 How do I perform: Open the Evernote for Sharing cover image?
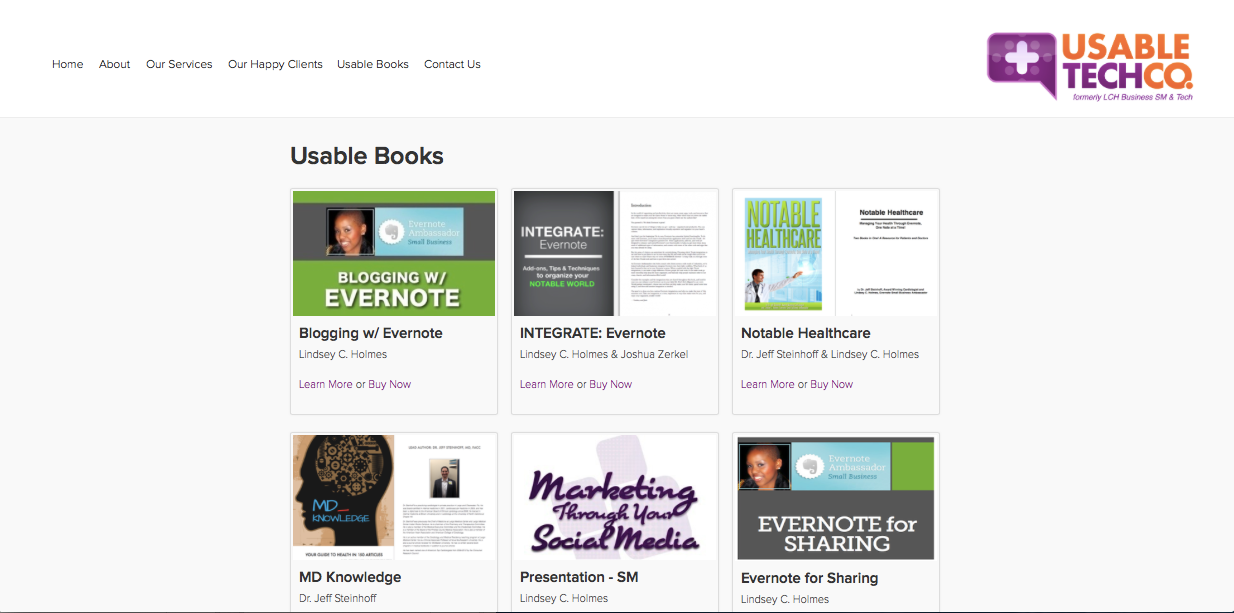(x=836, y=498)
